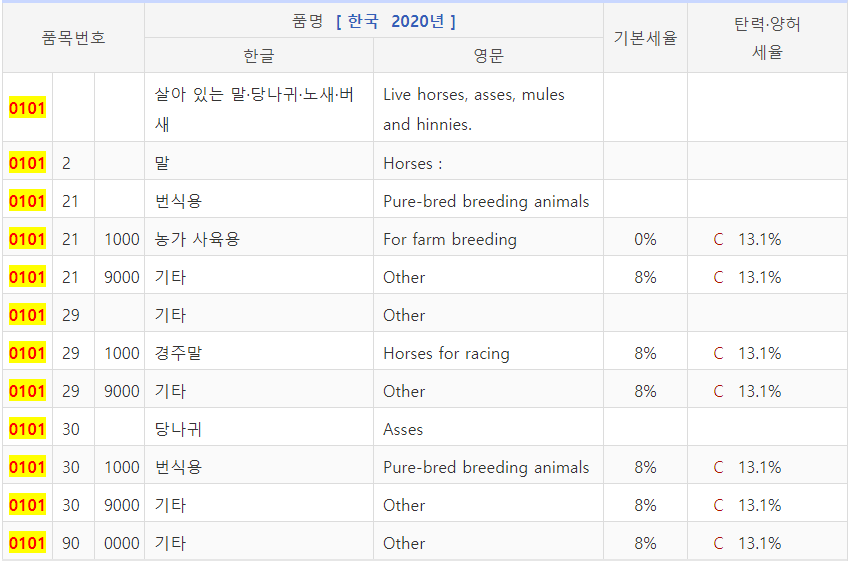Click C marker in 0101 29 9000 row
This screenshot has height=561, width=852.
click(x=718, y=391)
